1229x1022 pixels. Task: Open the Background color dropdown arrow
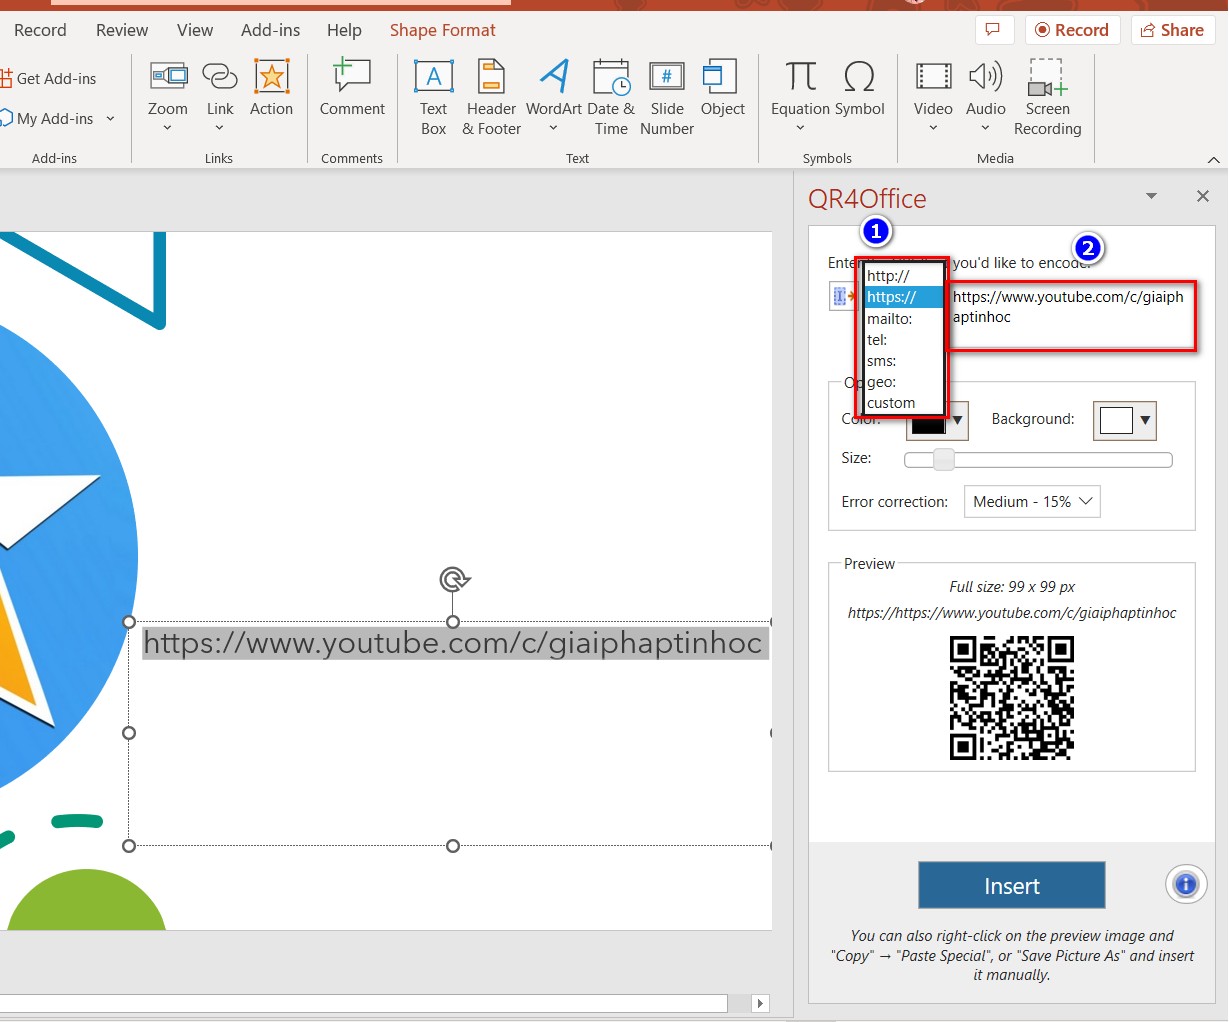click(1145, 420)
